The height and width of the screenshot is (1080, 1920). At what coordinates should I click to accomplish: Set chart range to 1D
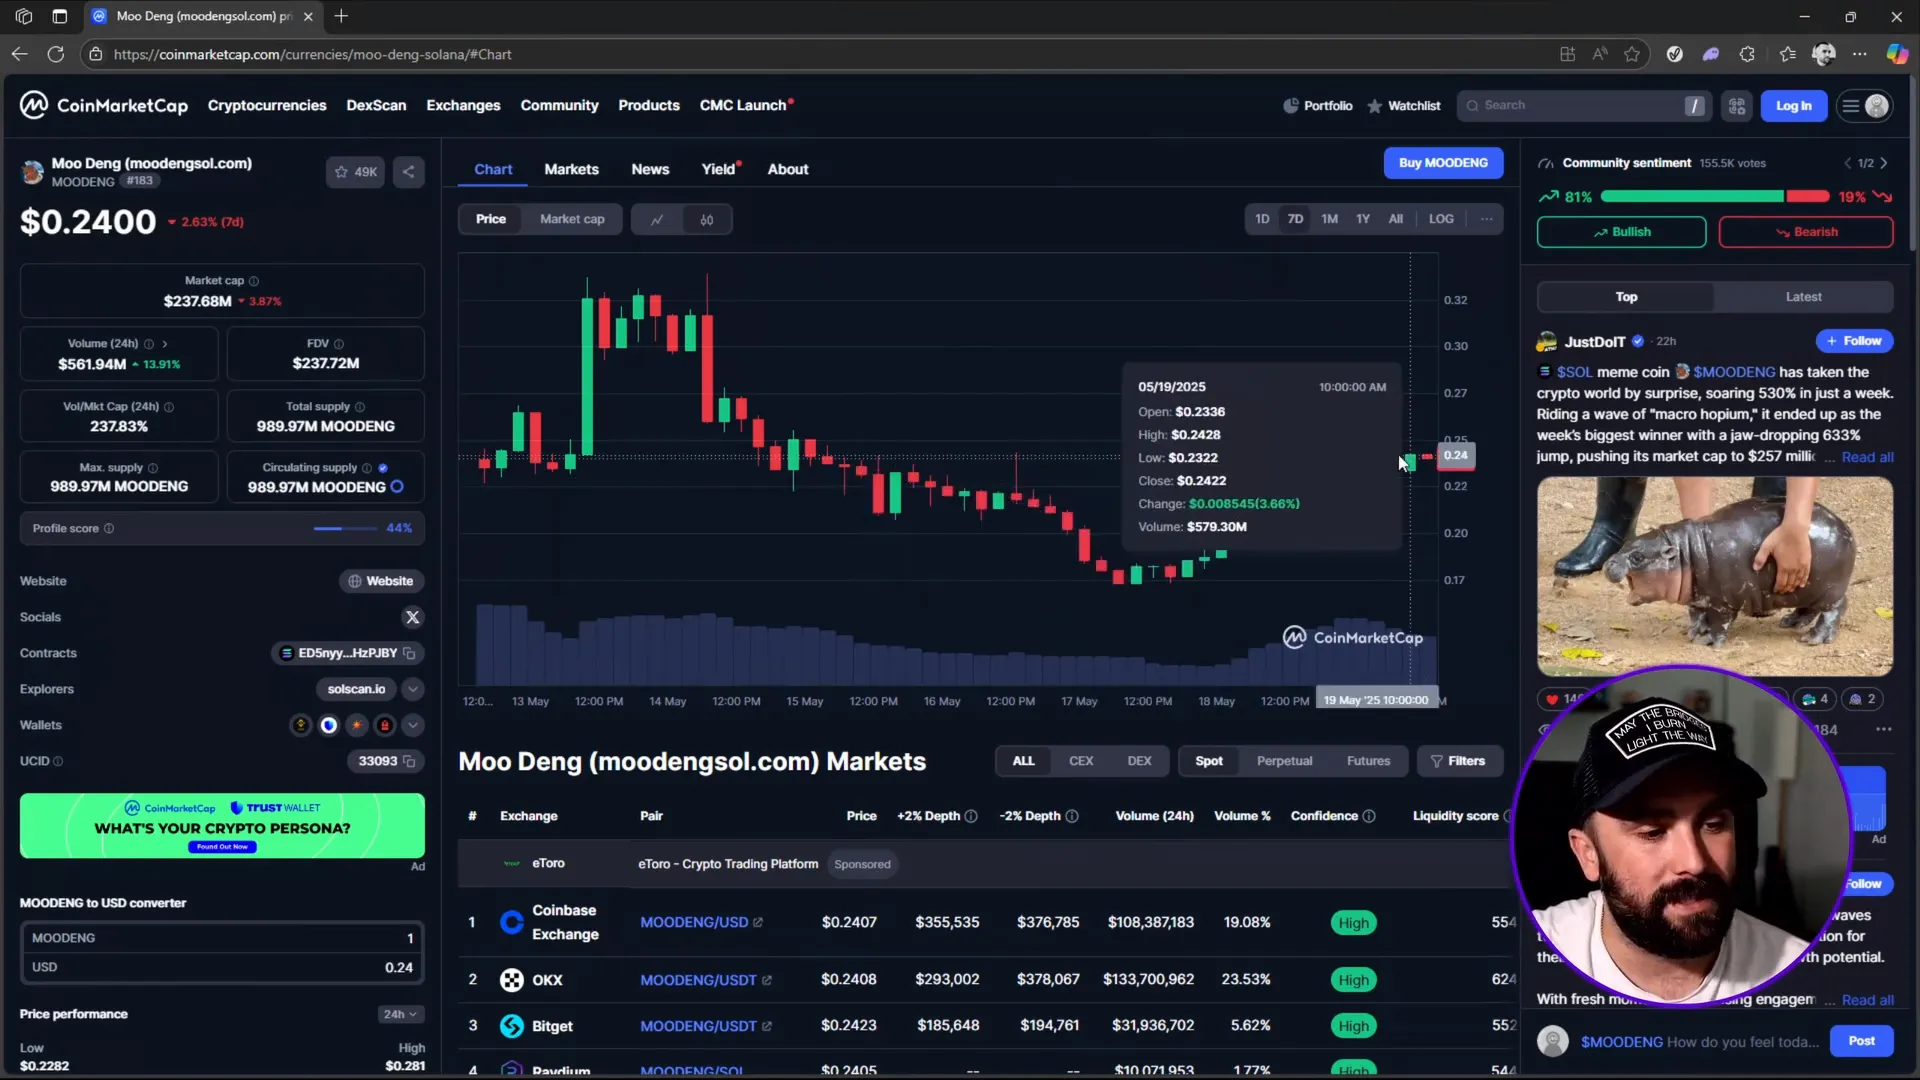1262,219
